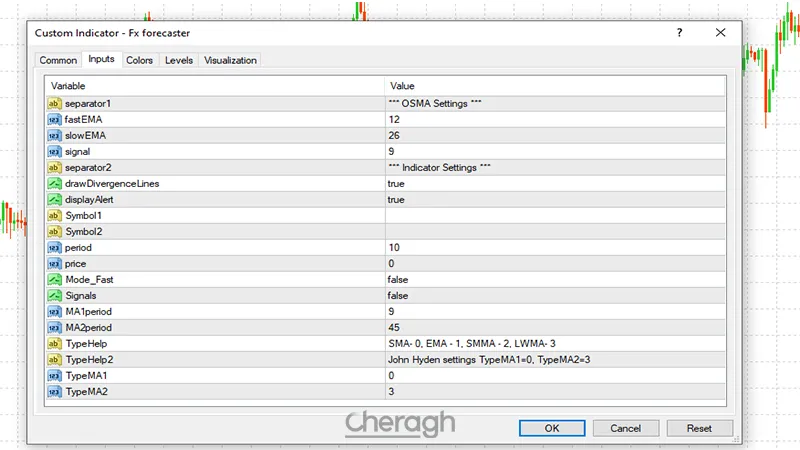Click the string icon beside separator1
The width and height of the screenshot is (800, 450).
pos(54,103)
